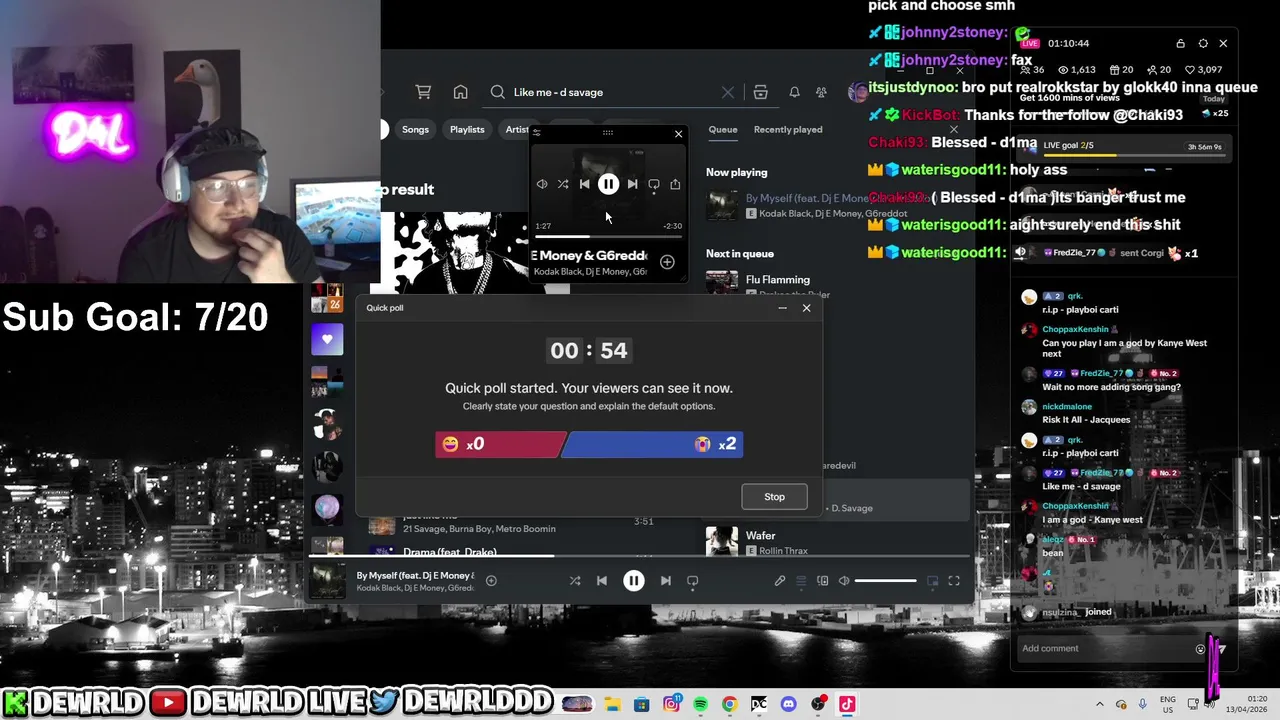Open Spotify from the taskbar
The height and width of the screenshot is (720, 1280).
tap(700, 704)
